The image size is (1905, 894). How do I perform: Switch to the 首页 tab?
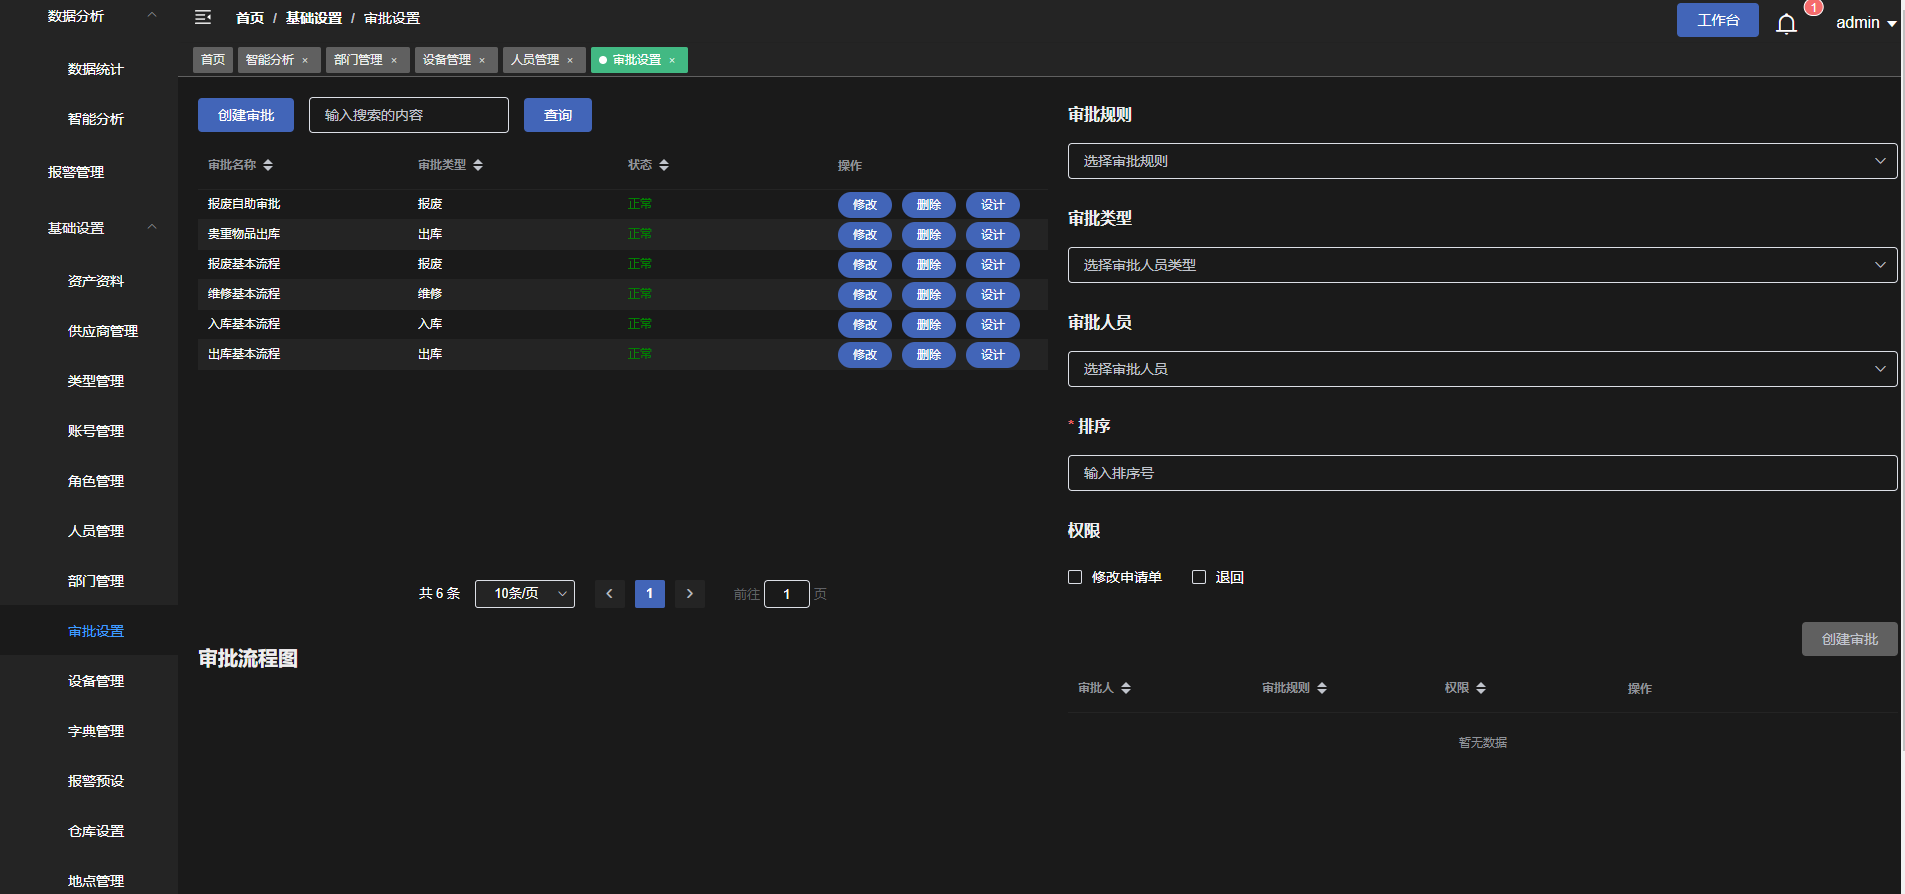coord(213,60)
